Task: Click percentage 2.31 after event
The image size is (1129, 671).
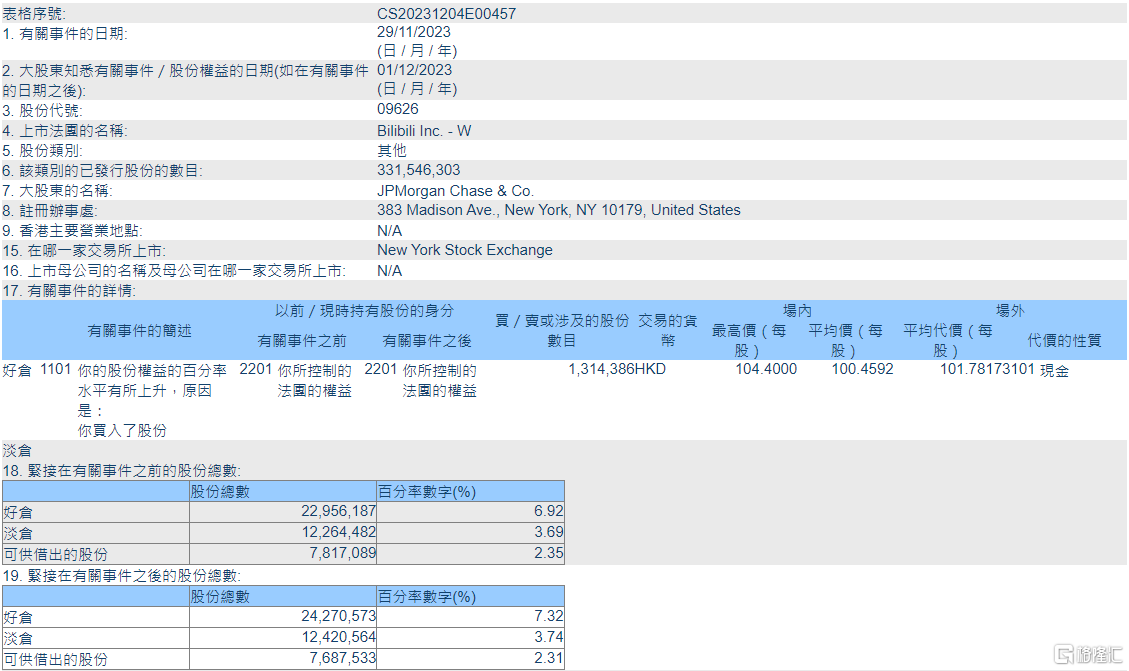Action: point(549,658)
